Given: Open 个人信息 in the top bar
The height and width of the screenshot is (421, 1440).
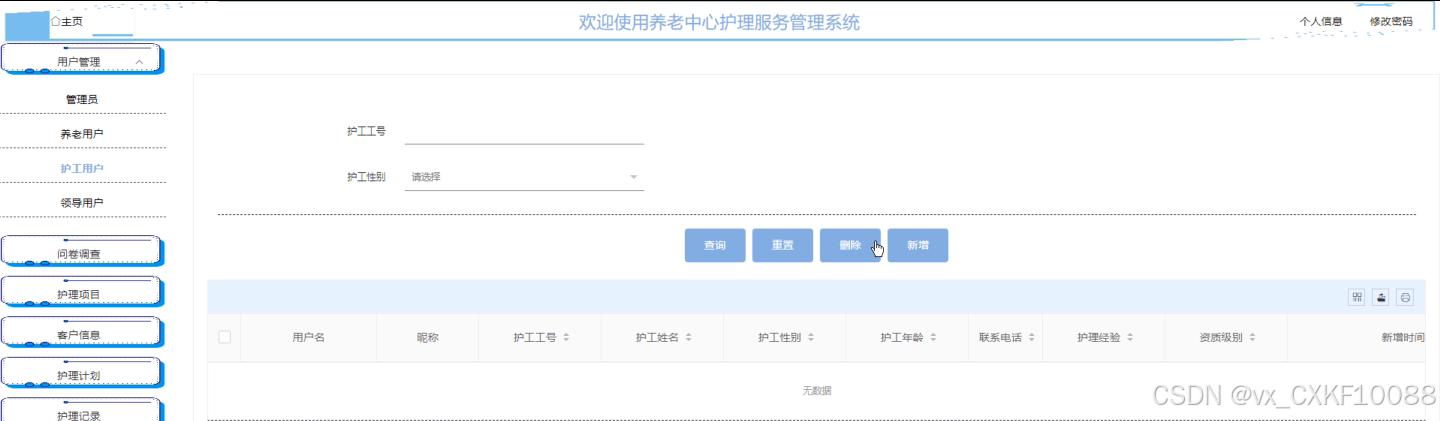Looking at the screenshot, I should [x=1320, y=21].
